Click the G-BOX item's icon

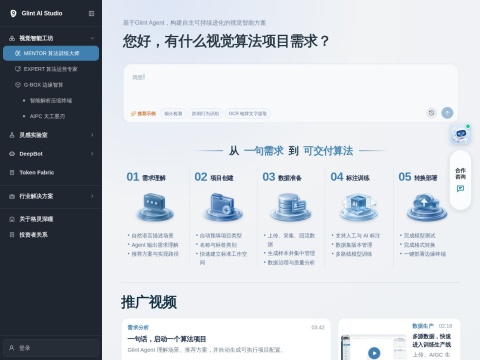18,85
